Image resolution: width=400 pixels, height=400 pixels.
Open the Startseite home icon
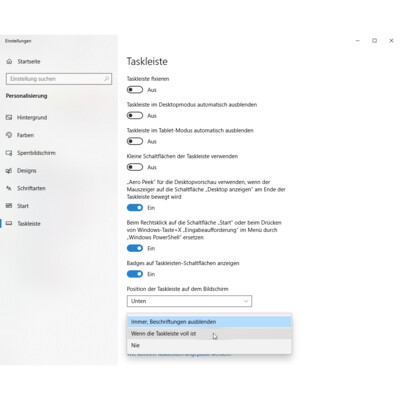pos(9,61)
